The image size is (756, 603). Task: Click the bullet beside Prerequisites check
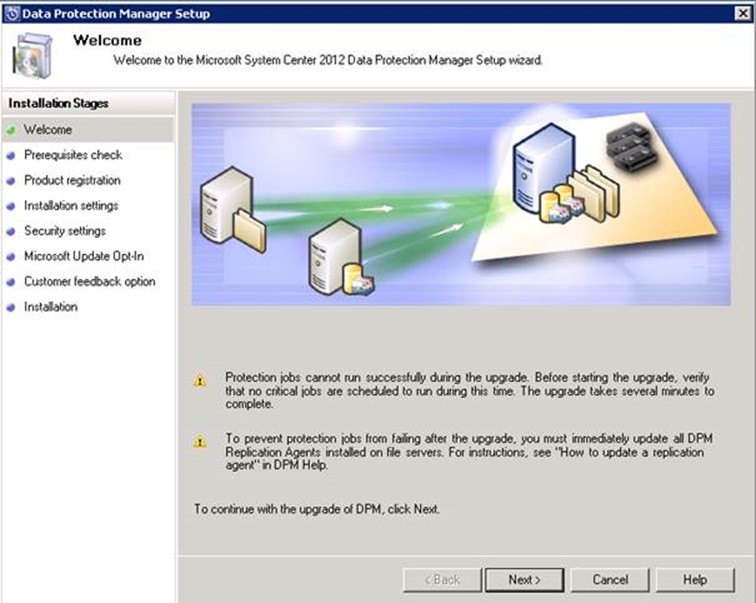coord(11,156)
